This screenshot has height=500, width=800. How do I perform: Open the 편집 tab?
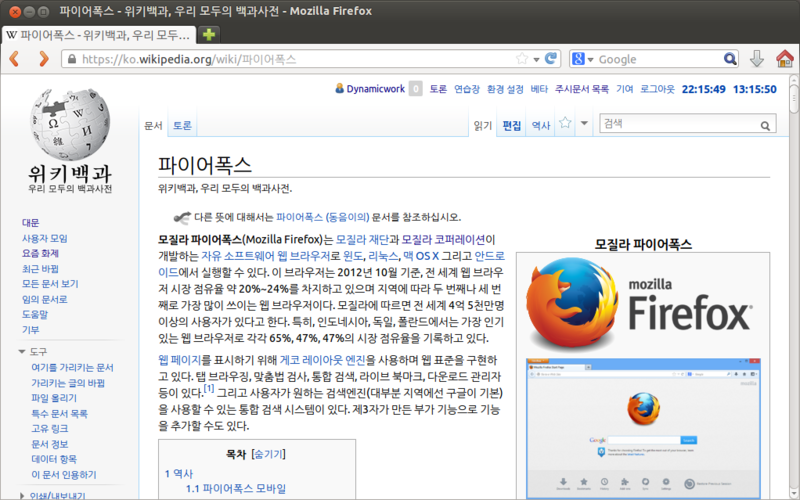click(x=512, y=126)
